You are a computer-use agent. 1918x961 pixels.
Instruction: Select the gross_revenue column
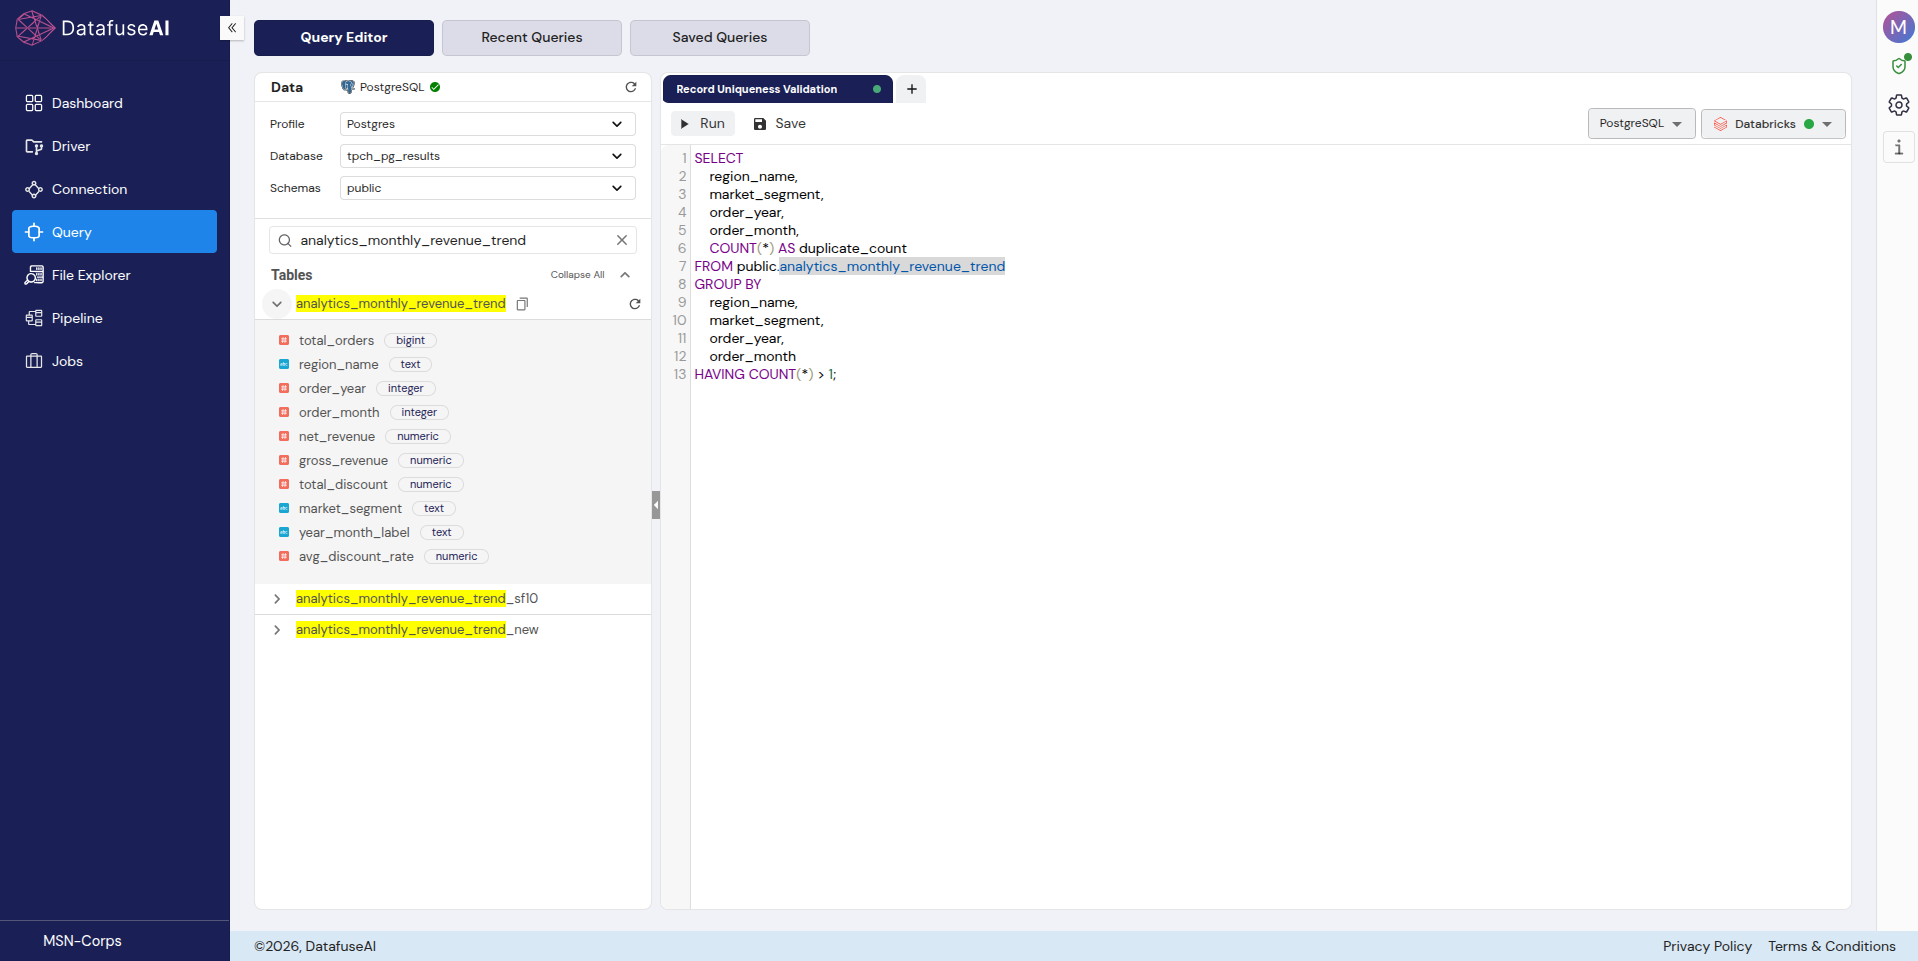343,461
